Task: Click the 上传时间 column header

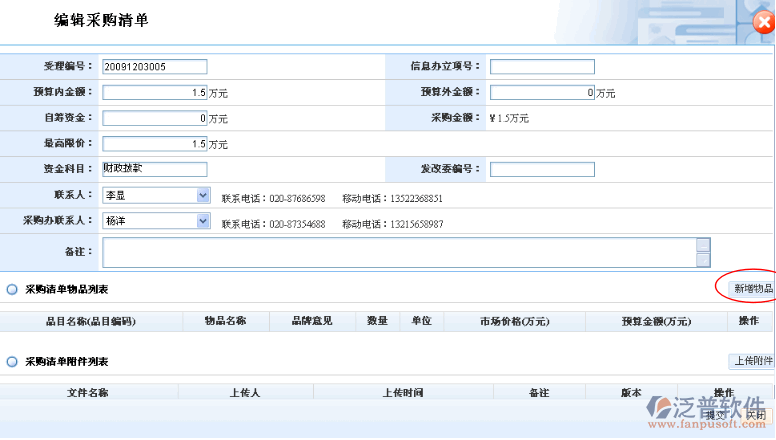Action: (403, 392)
